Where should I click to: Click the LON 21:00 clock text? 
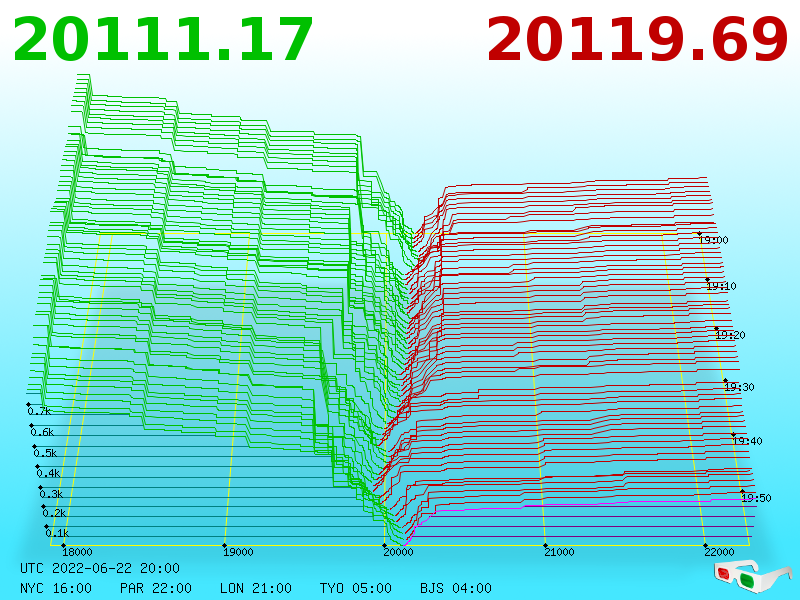[256, 588]
